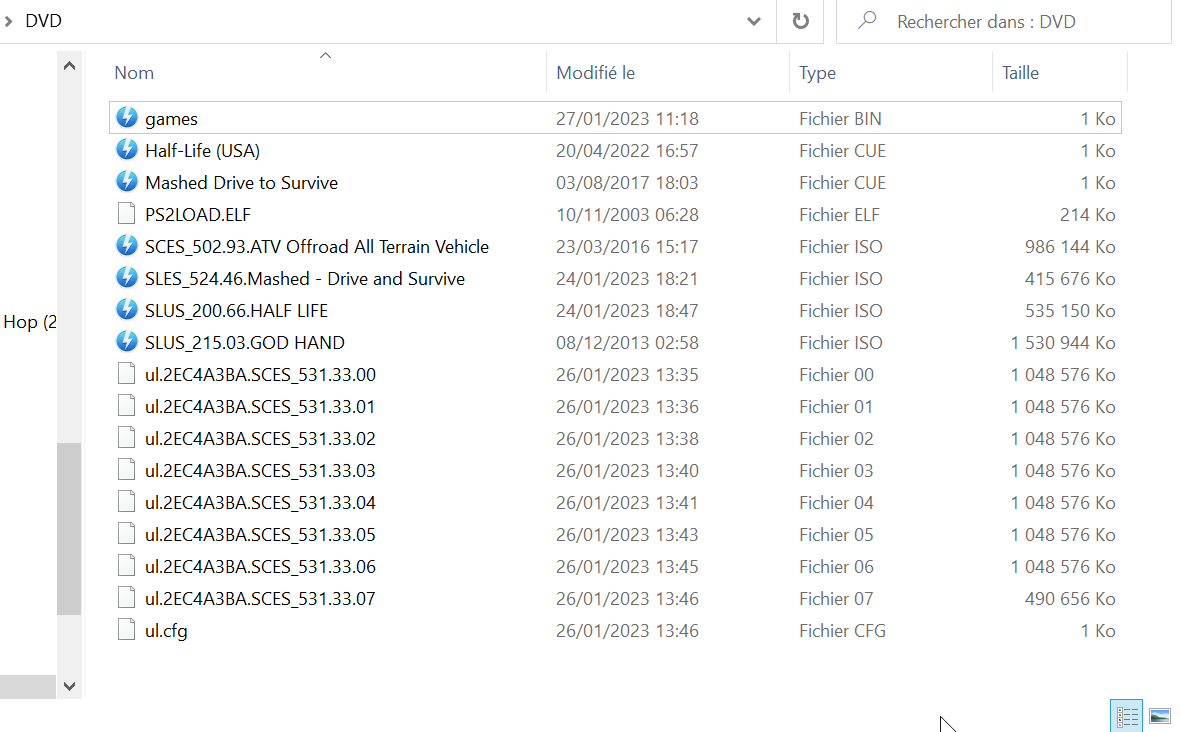Click the icon next to Mashed Drive to Survive
Image resolution: width=1181 pixels, height=732 pixels.
click(x=127, y=181)
